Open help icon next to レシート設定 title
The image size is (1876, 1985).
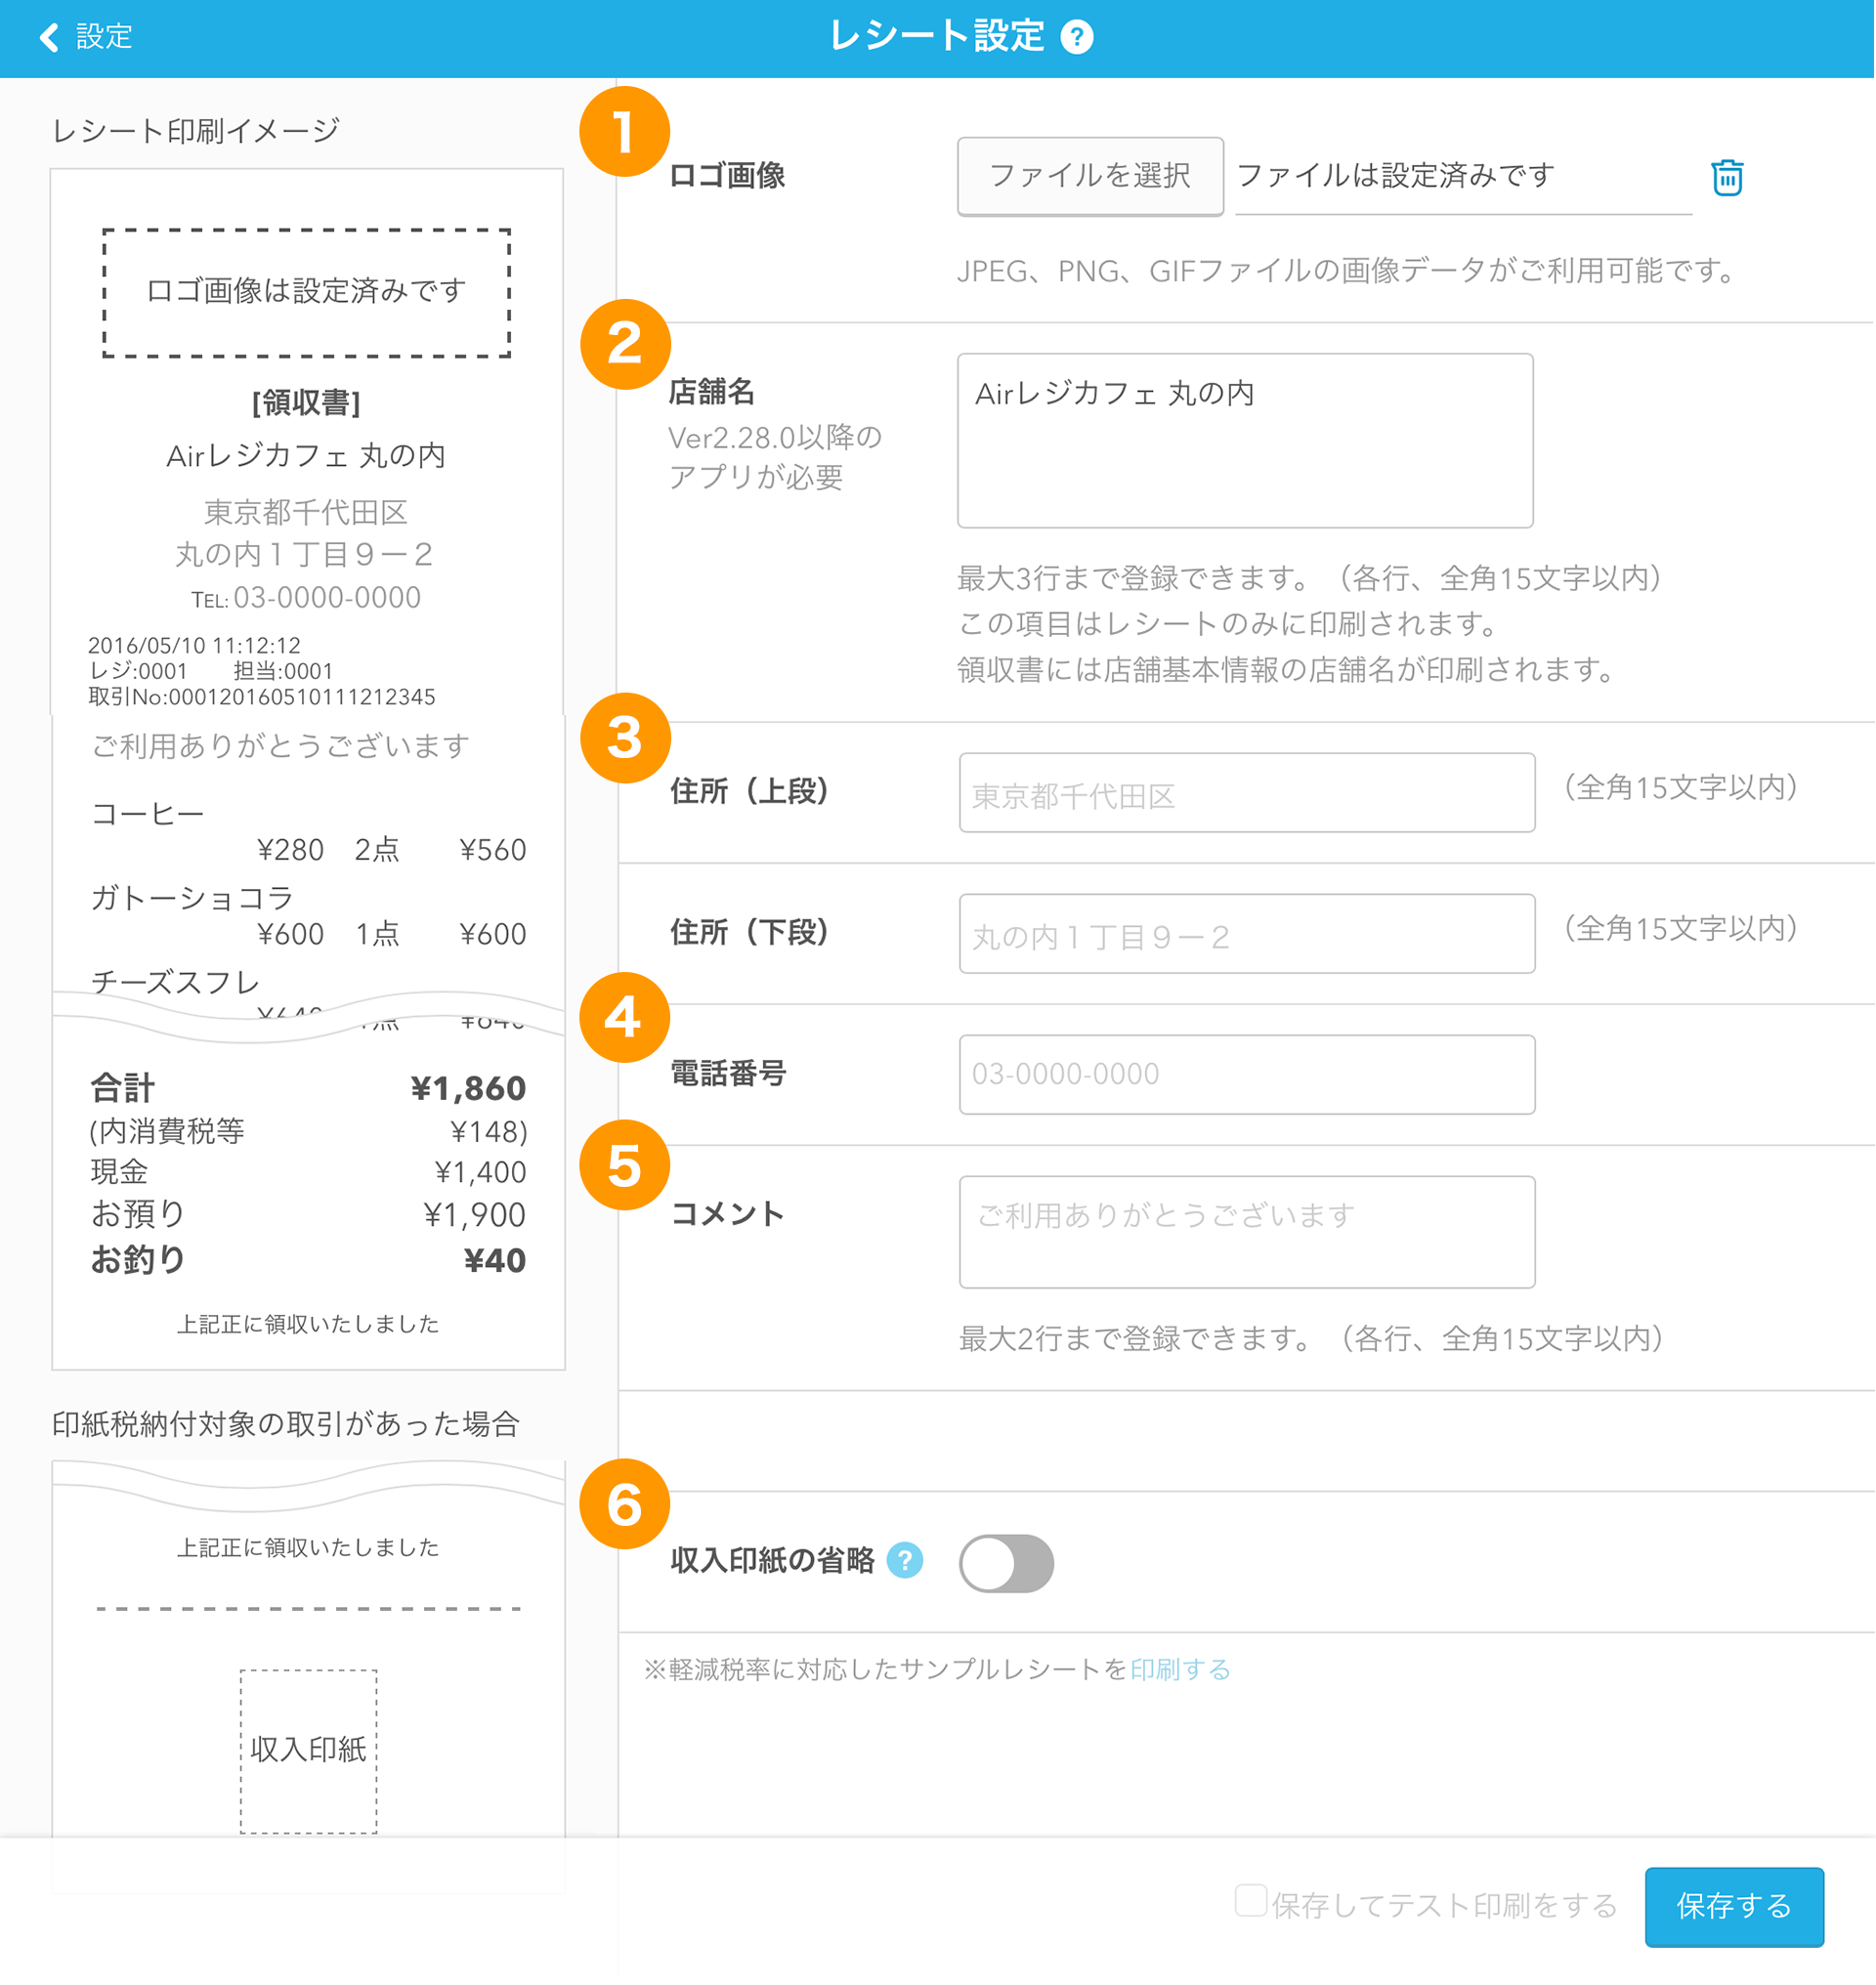coord(1077,37)
